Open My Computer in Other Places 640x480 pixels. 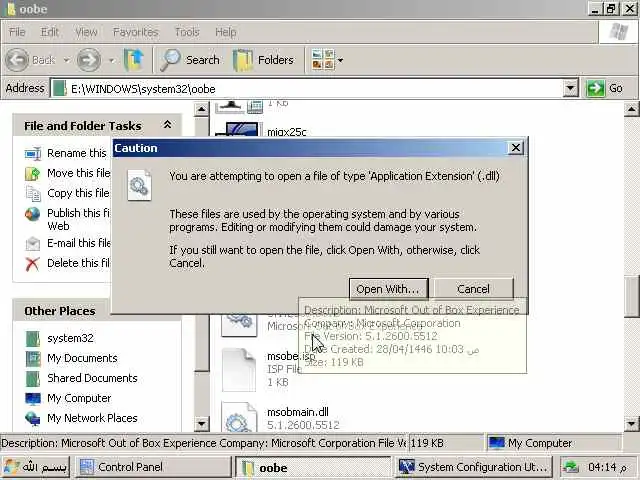tap(79, 398)
